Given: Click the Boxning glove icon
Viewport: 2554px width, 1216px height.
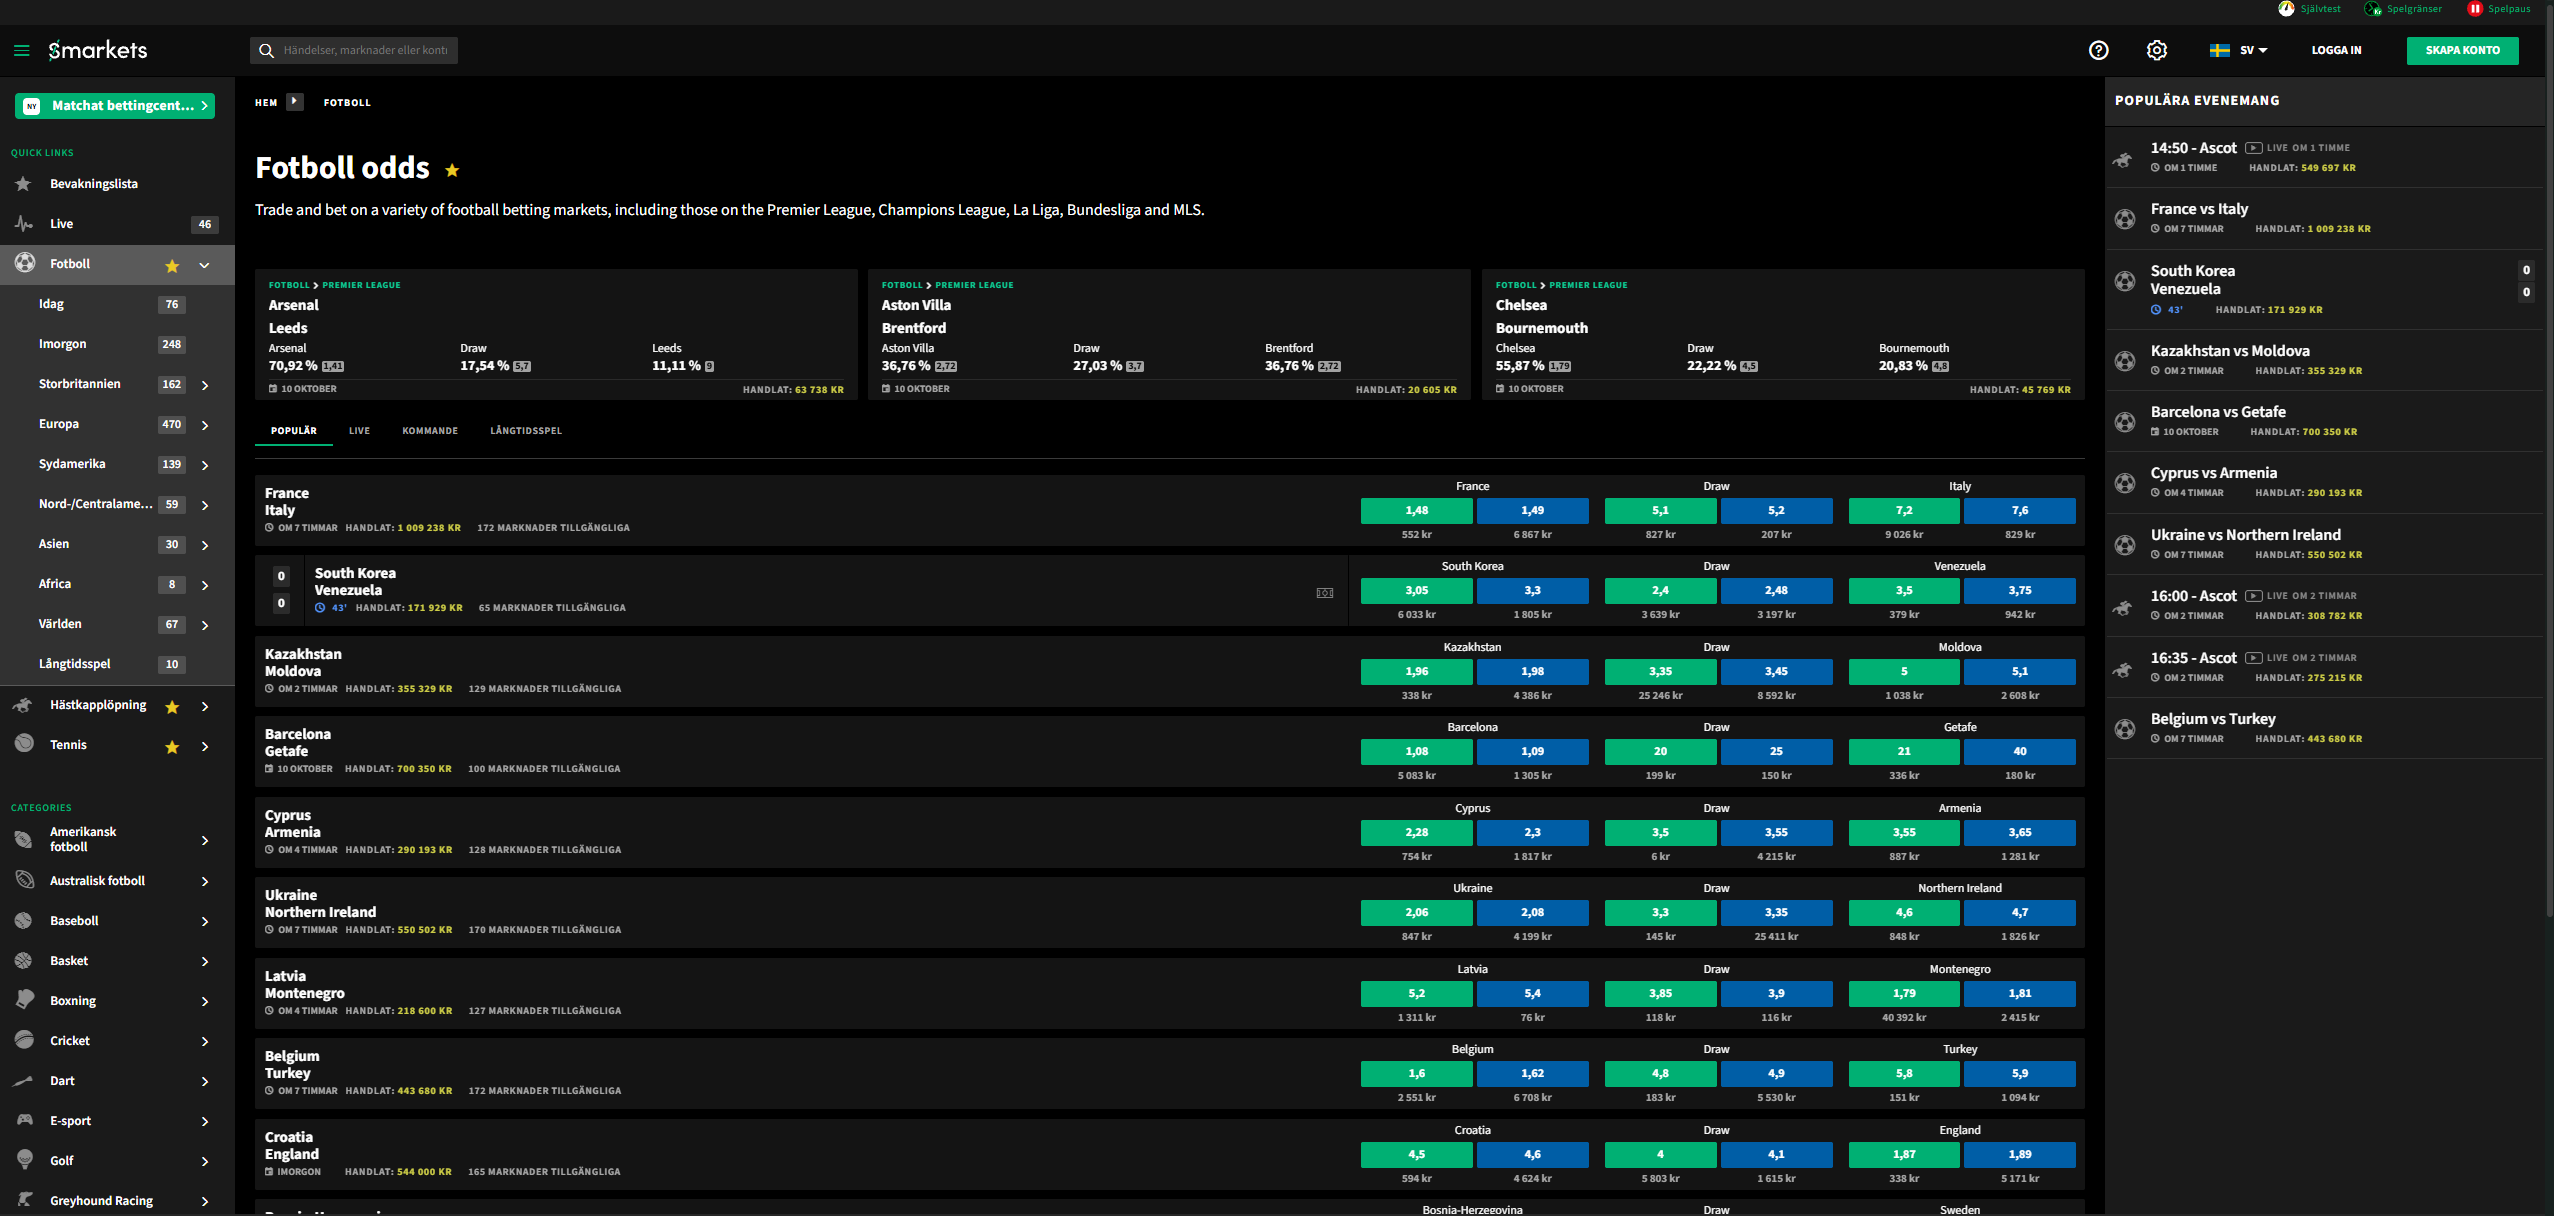Looking at the screenshot, I should pos(24,1000).
